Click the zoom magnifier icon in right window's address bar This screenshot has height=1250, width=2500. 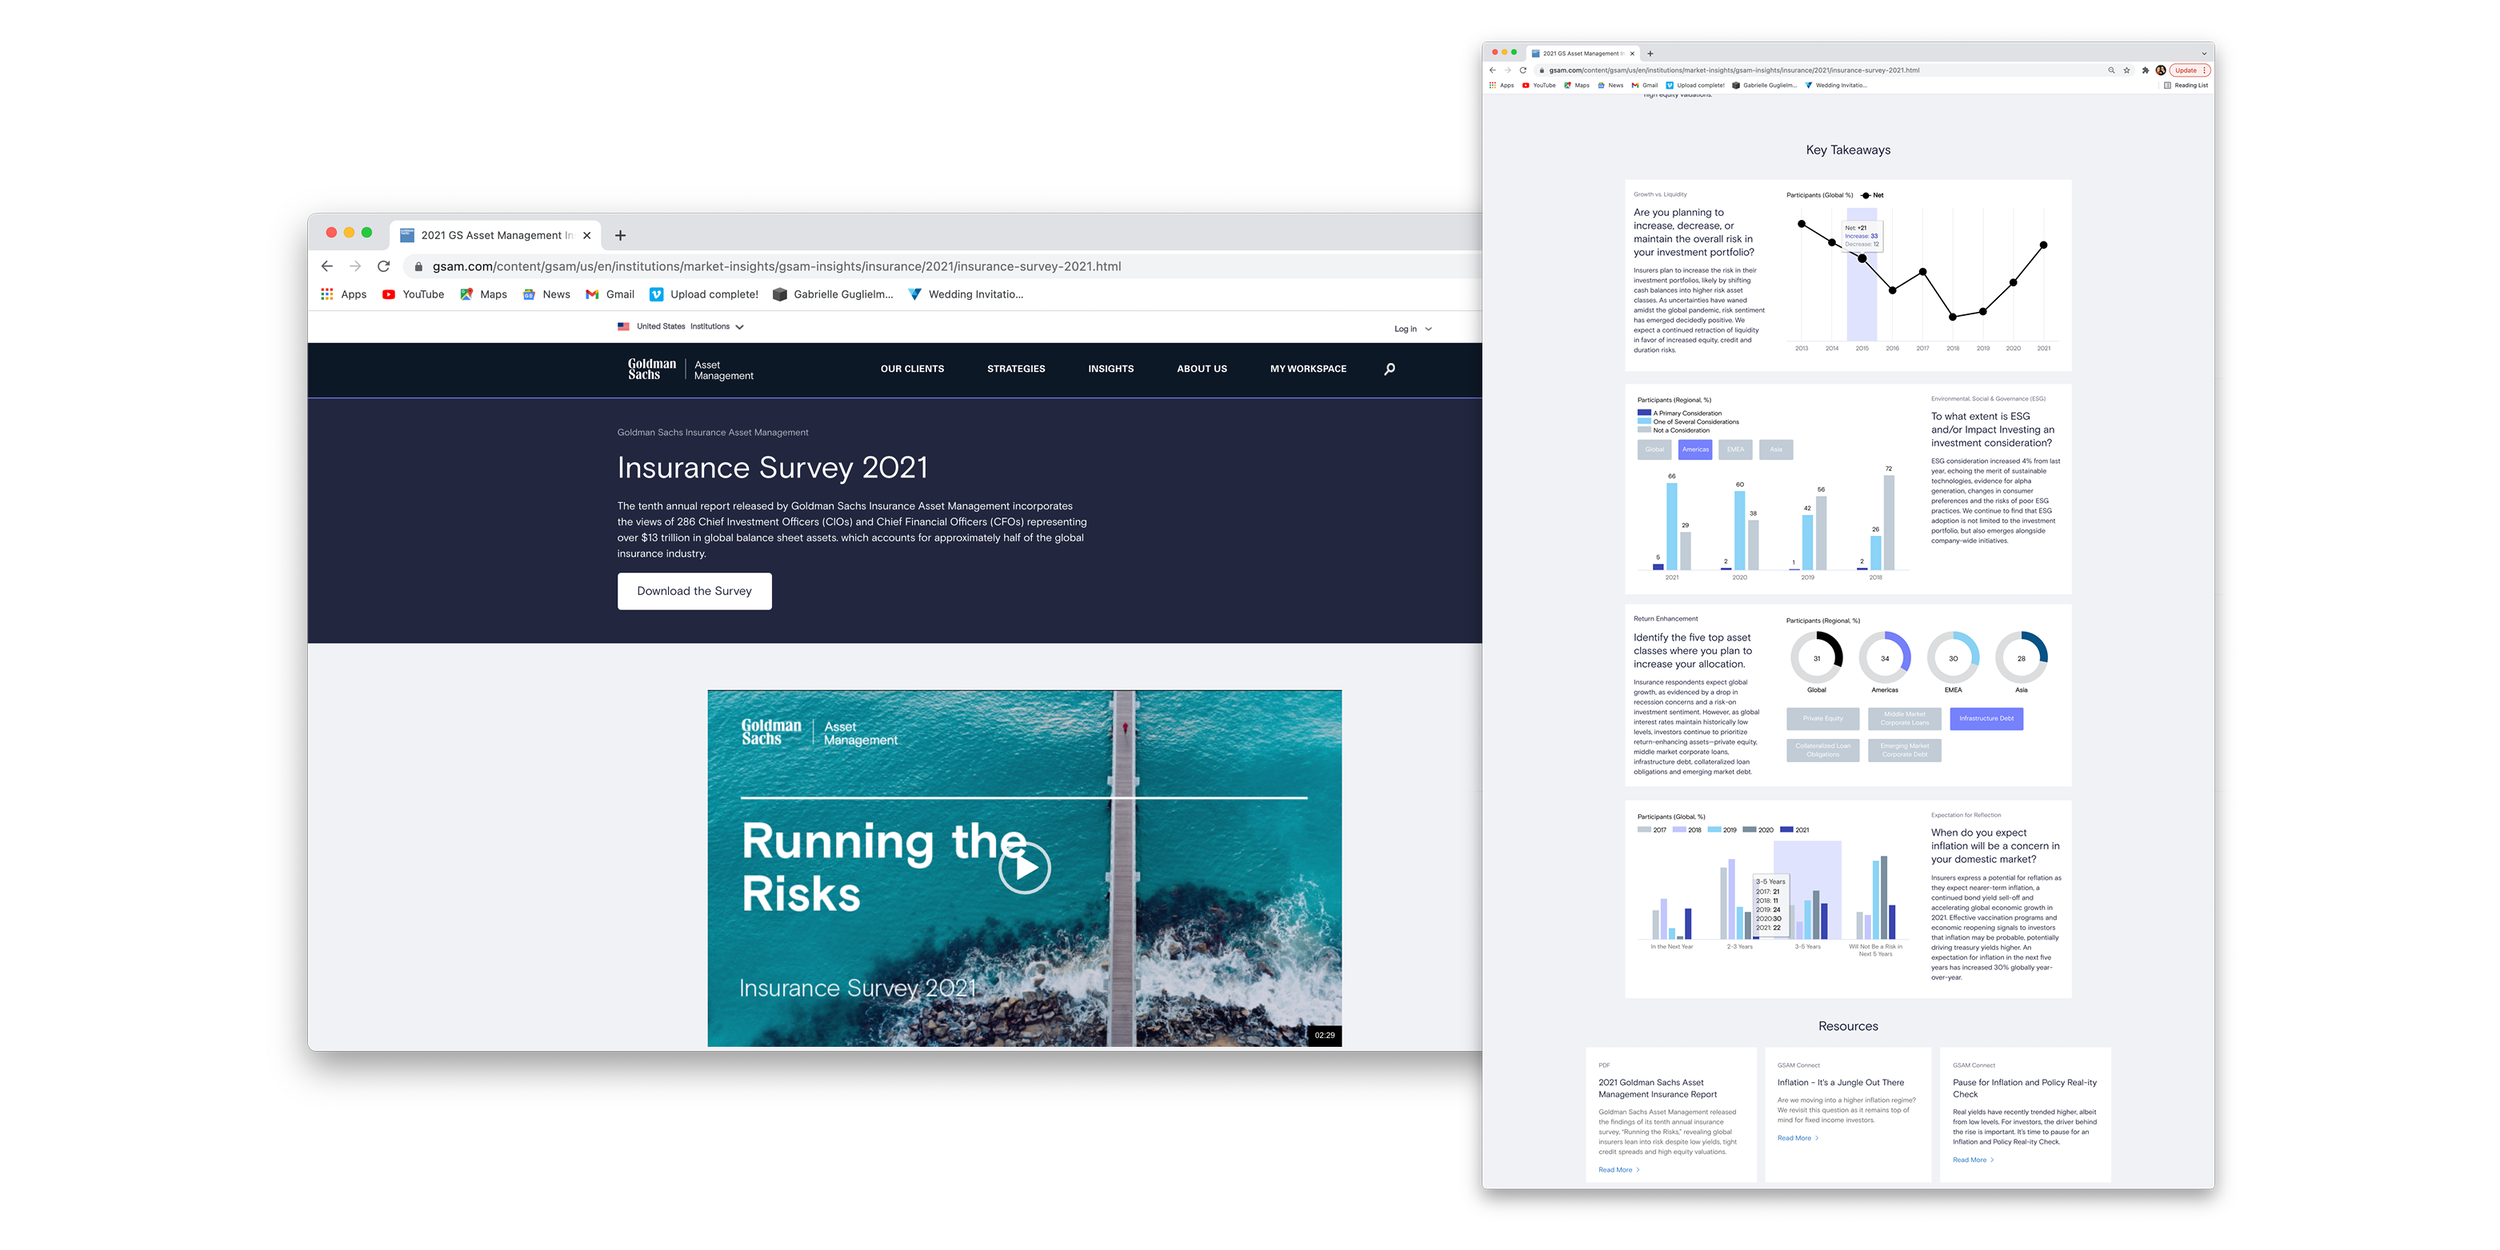[2111, 70]
